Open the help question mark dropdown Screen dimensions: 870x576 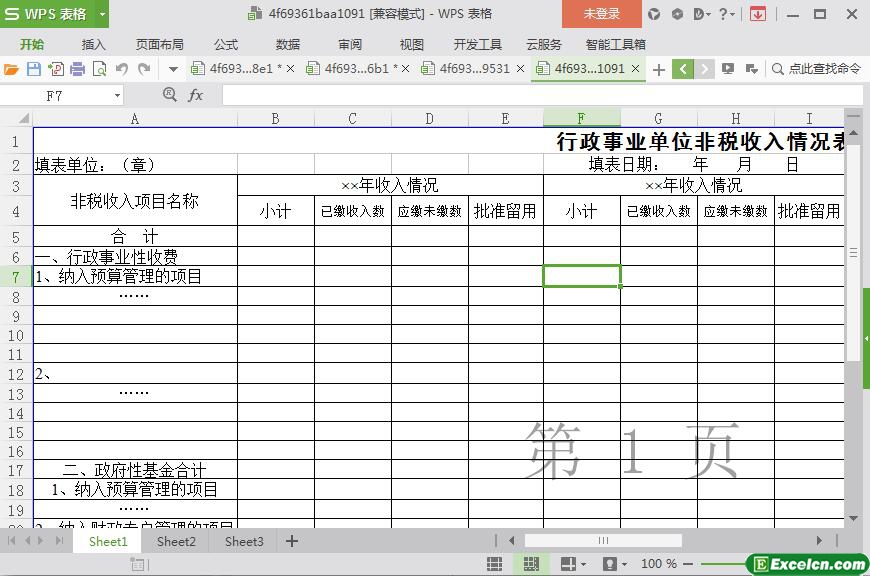click(726, 14)
